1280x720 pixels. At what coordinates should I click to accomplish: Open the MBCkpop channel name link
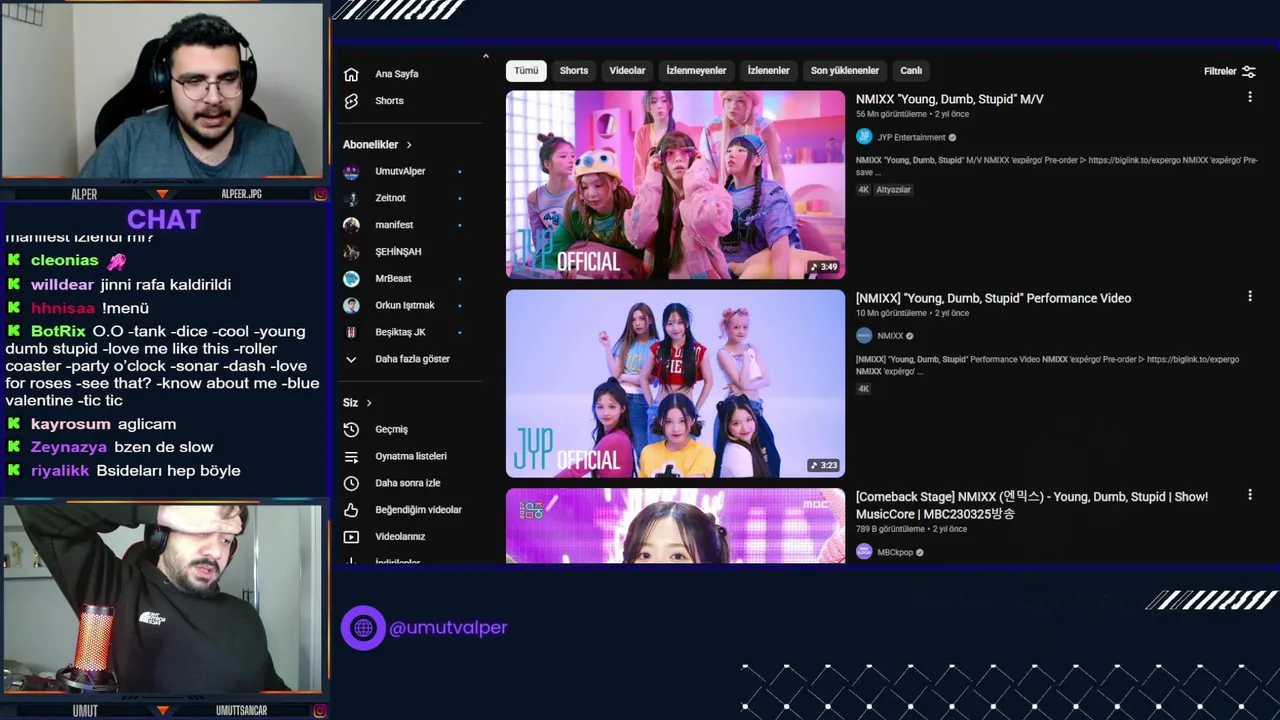[x=895, y=552]
